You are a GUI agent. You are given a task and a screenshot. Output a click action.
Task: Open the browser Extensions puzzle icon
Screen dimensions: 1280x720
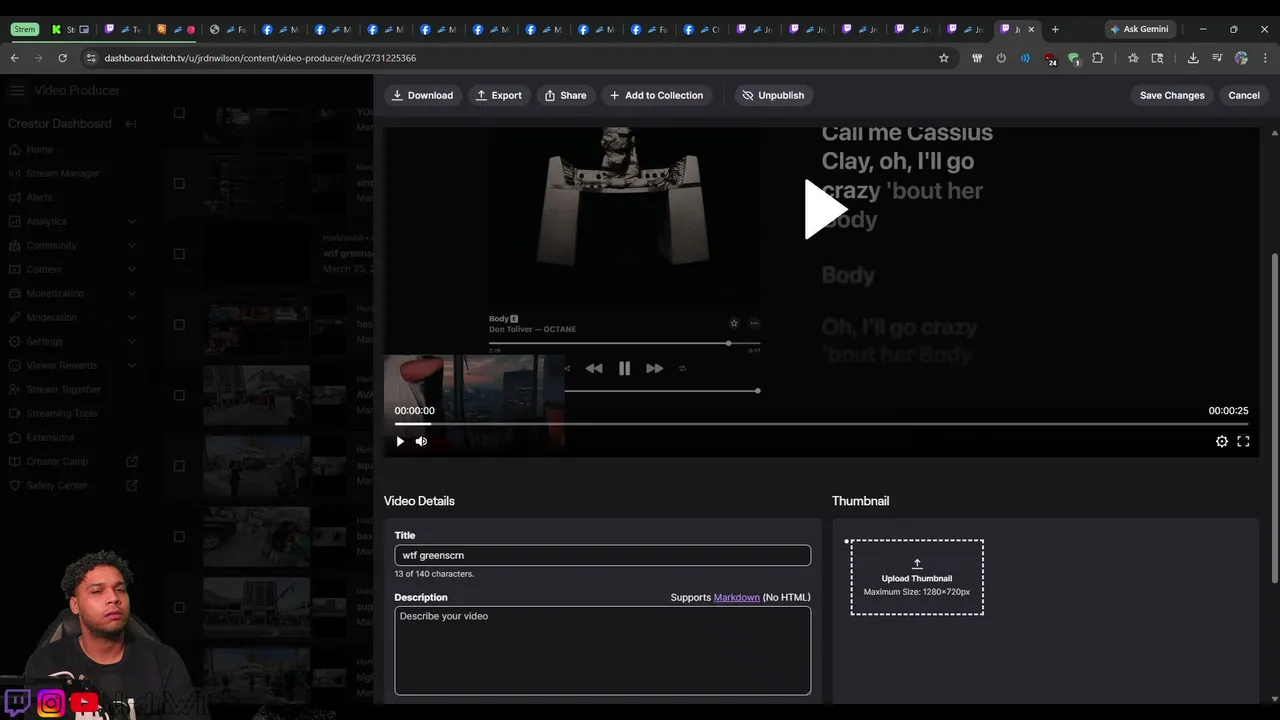click(x=1097, y=58)
